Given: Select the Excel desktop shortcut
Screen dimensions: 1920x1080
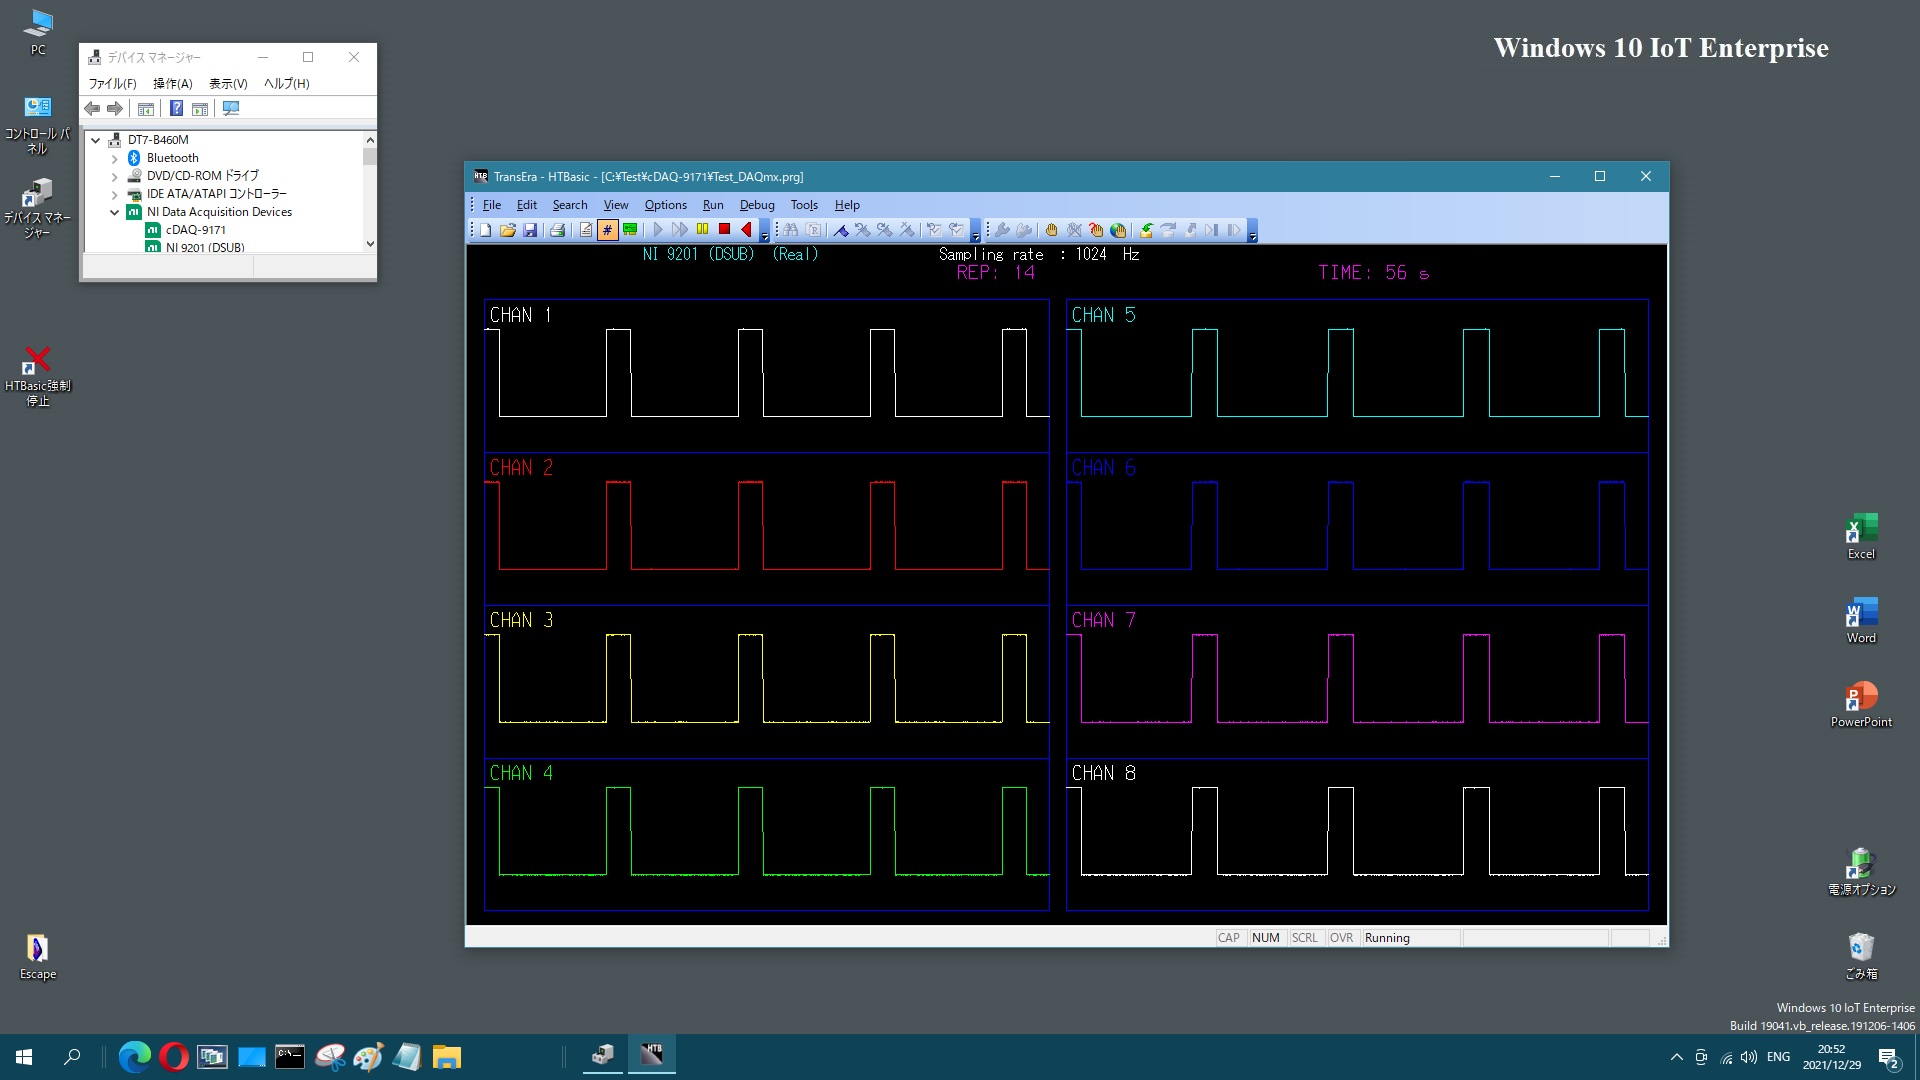Looking at the screenshot, I should click(x=1861, y=536).
